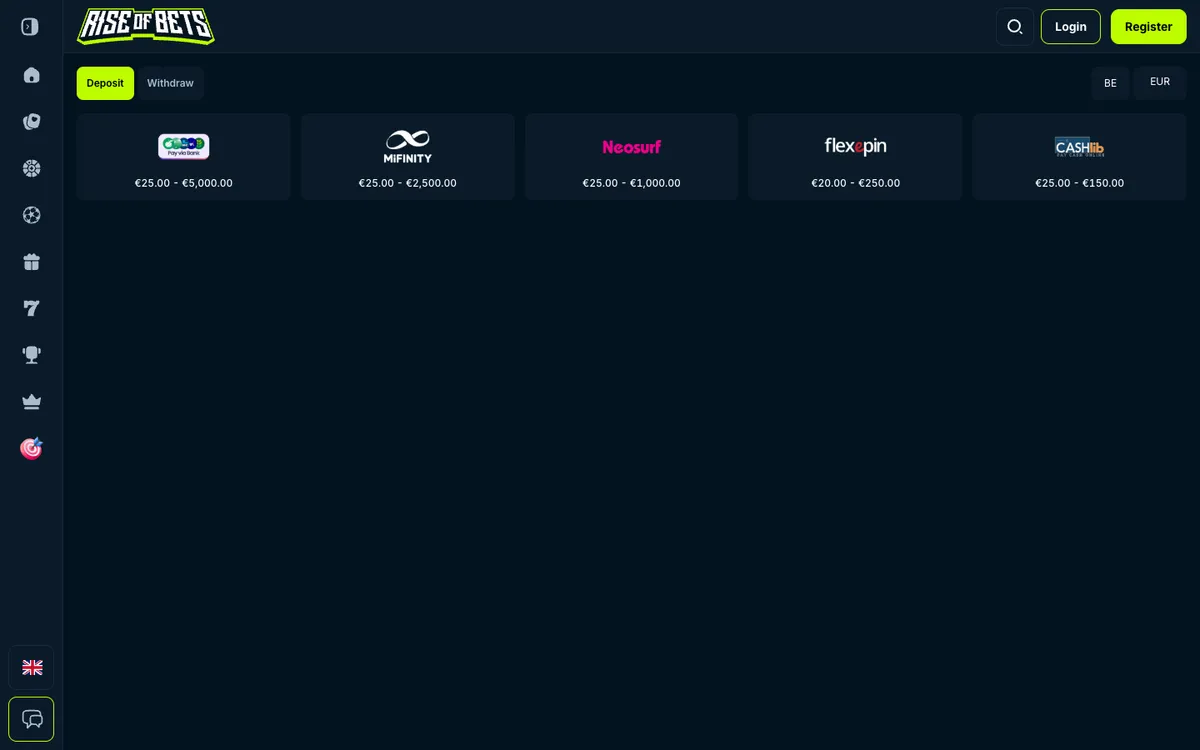The height and width of the screenshot is (750, 1200).
Task: Open the playing cards casino icon
Action: tap(31, 122)
